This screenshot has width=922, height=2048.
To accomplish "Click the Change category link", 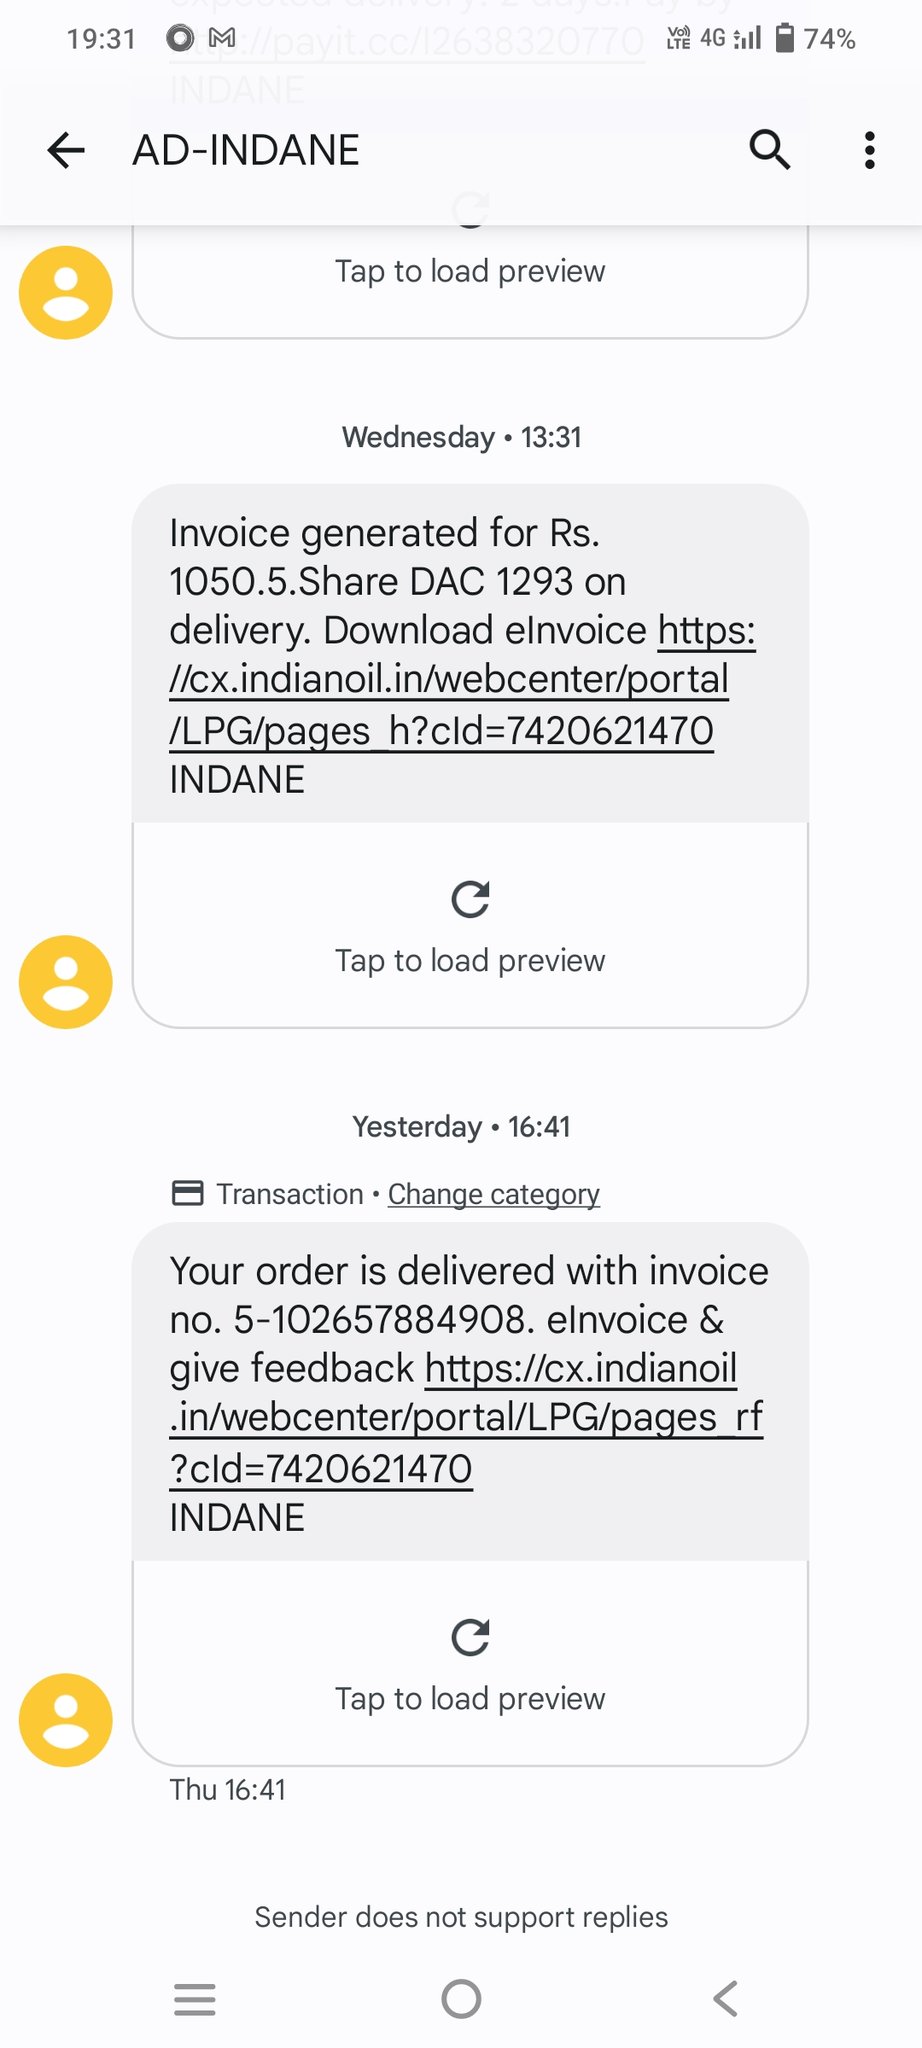I will coord(494,1194).
